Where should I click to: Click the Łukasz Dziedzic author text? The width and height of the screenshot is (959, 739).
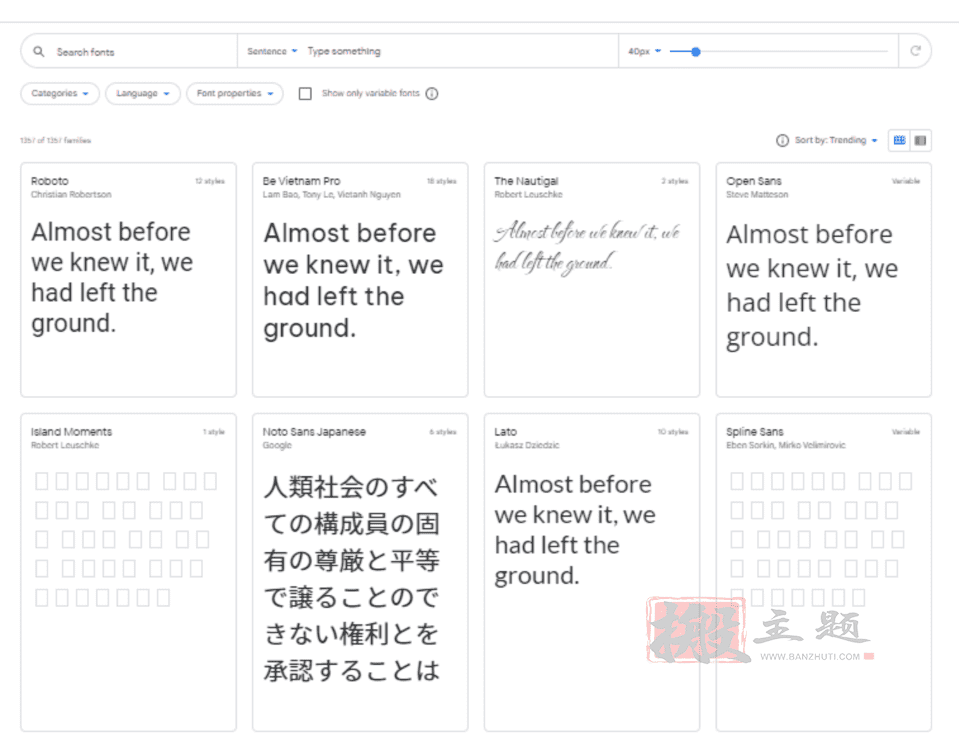pyautogui.click(x=527, y=445)
